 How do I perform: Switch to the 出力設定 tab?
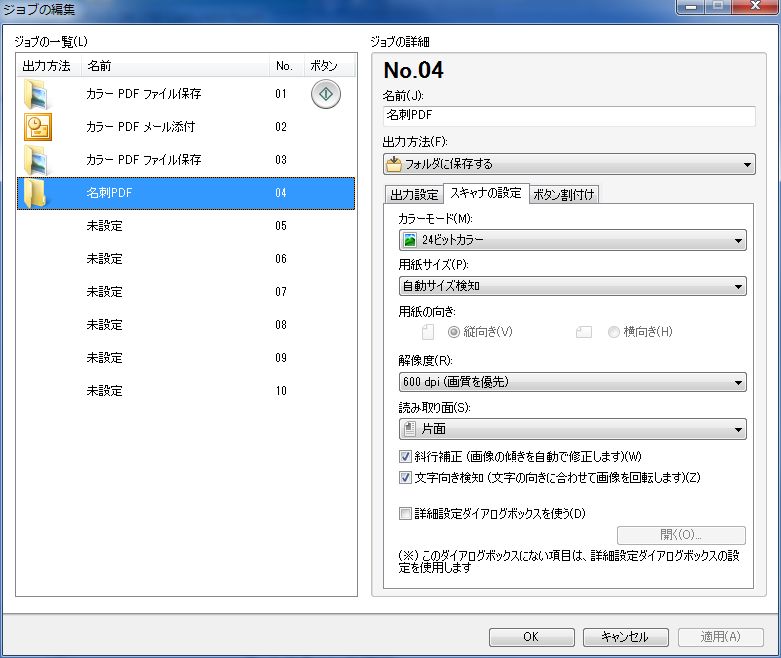pos(414,195)
